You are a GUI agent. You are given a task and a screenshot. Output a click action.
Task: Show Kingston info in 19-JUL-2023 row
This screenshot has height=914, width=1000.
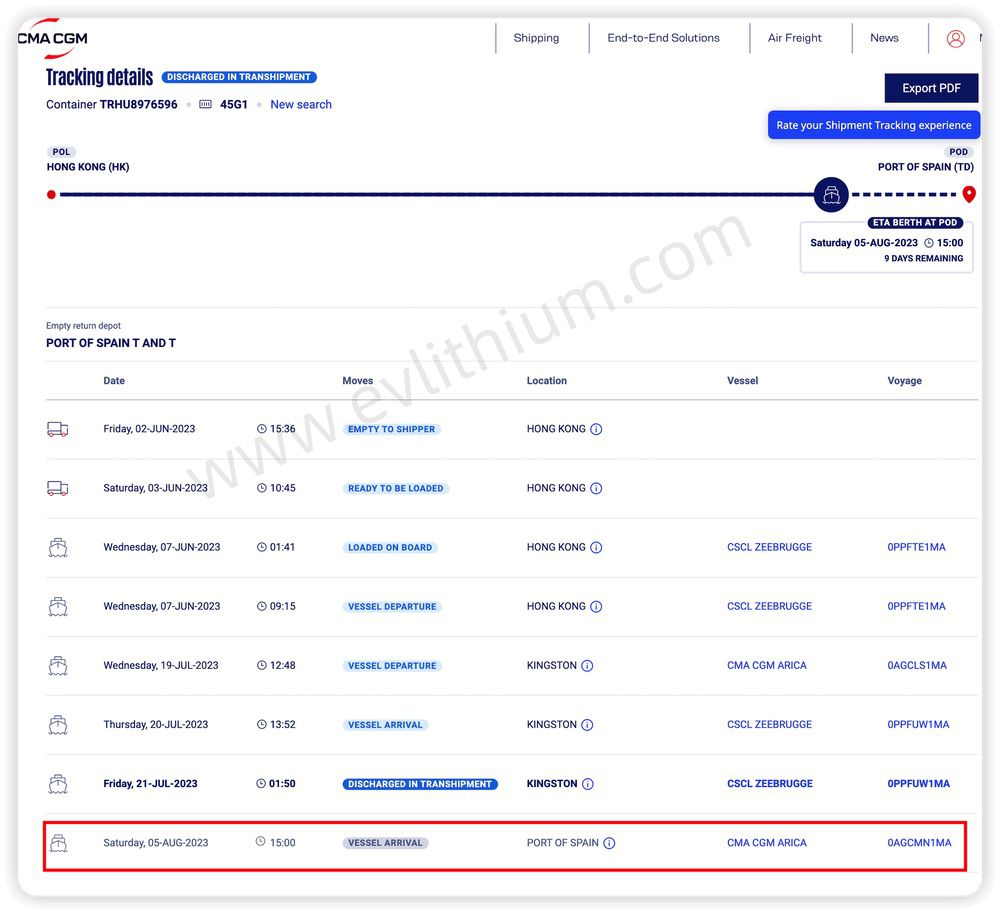point(587,666)
